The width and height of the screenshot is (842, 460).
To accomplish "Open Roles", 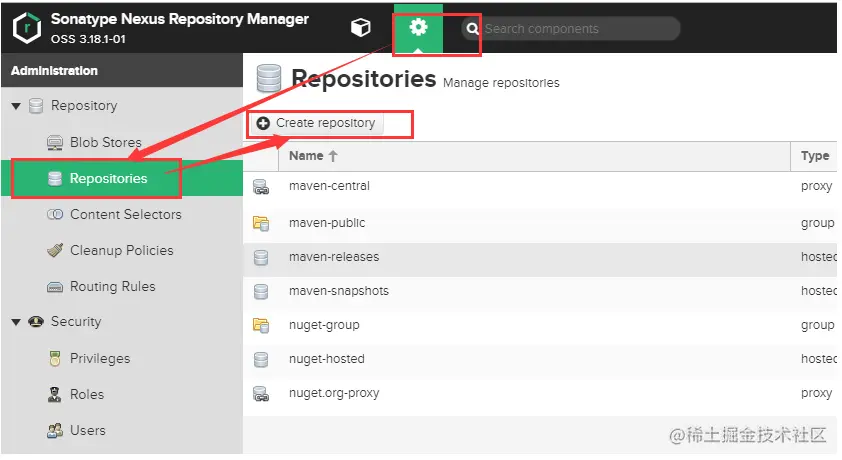I will click(x=87, y=395).
